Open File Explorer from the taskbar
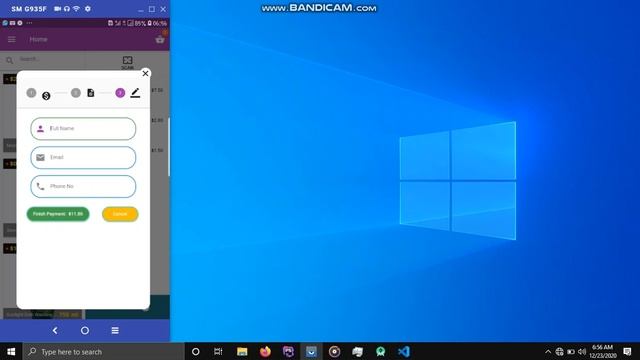This screenshot has width=640, height=360. [x=242, y=351]
